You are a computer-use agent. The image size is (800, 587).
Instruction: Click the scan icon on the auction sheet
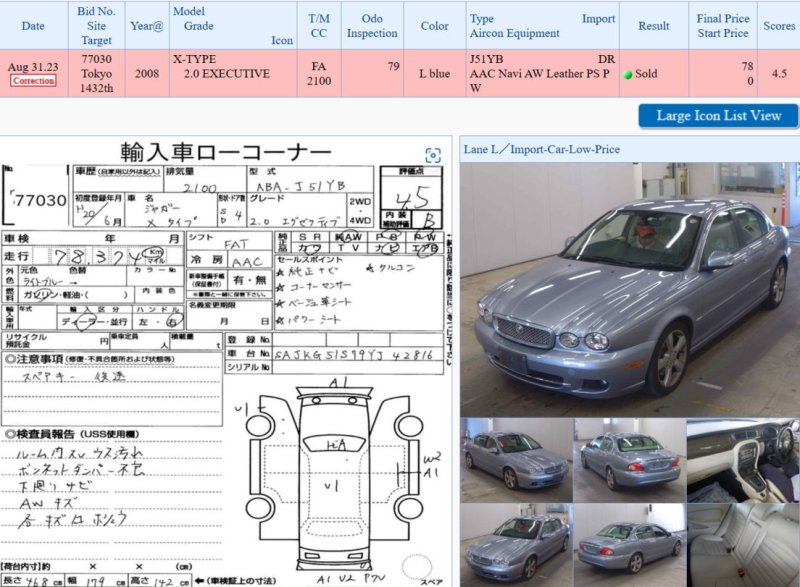point(432,155)
